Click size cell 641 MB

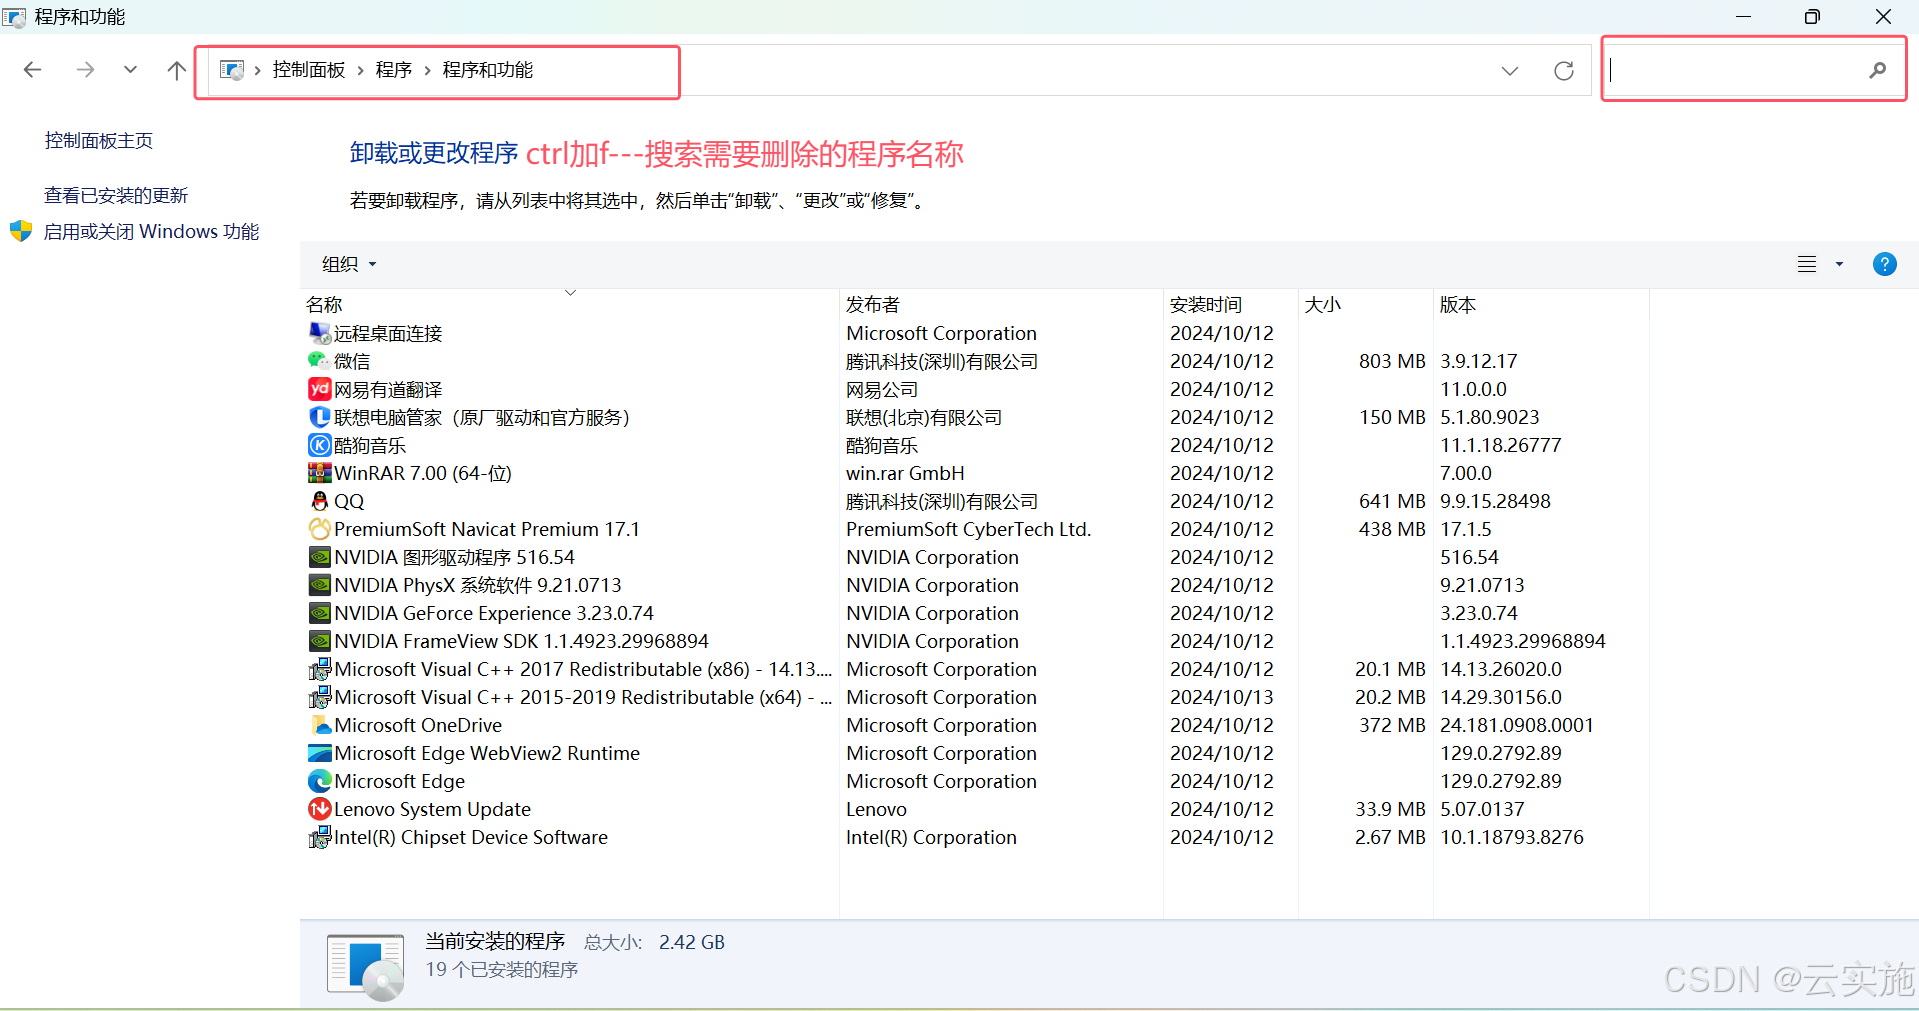(x=1392, y=501)
